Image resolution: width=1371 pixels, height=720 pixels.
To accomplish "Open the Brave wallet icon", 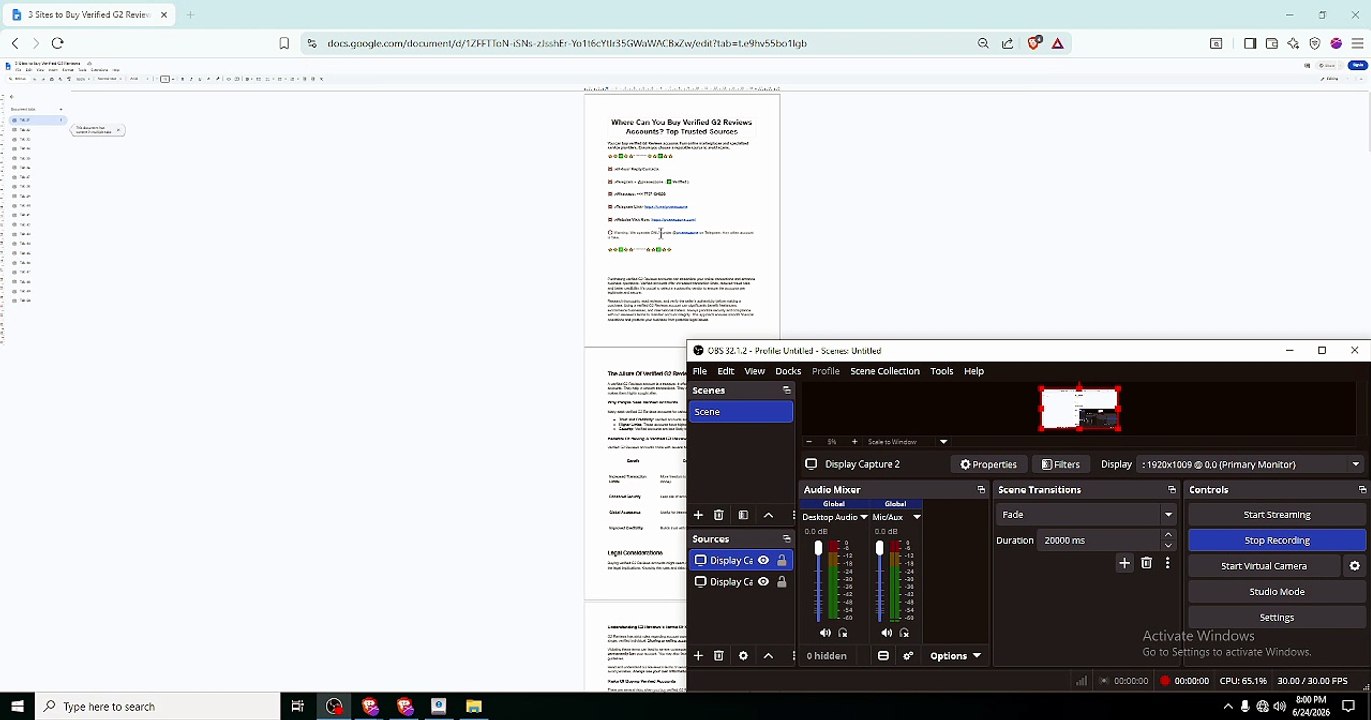I will (1272, 43).
